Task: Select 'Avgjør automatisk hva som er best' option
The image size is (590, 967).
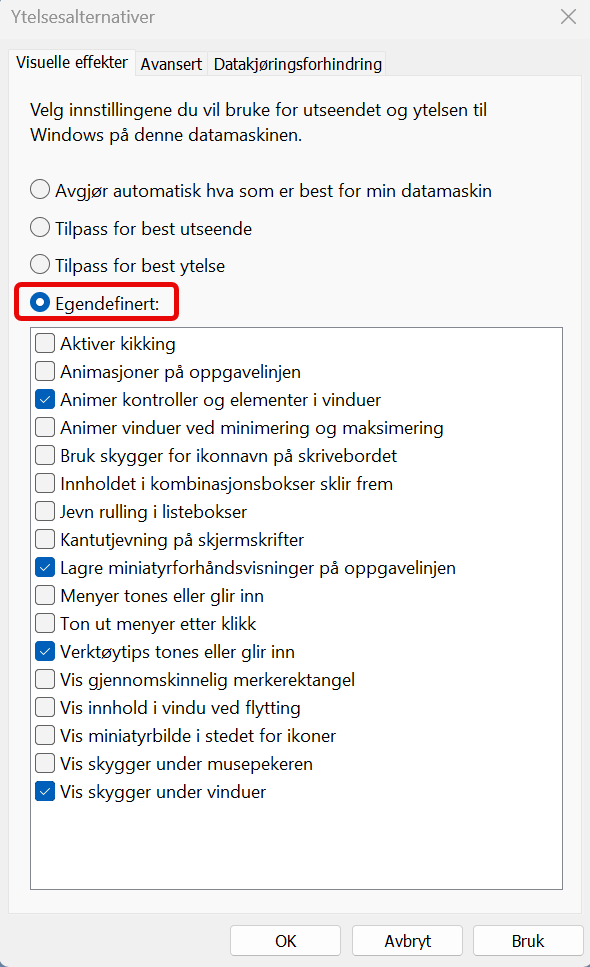Action: point(37,189)
